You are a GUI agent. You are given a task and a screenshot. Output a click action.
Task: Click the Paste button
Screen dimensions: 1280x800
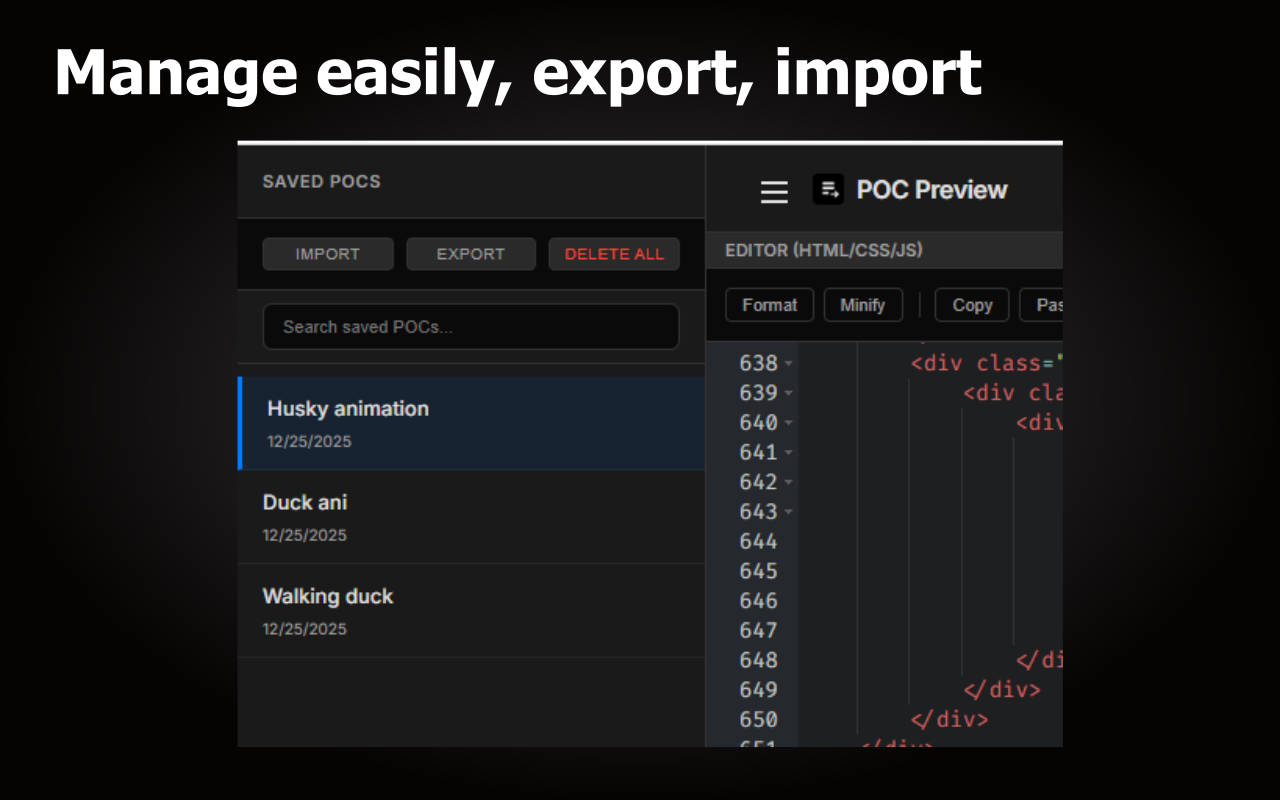click(x=1047, y=305)
